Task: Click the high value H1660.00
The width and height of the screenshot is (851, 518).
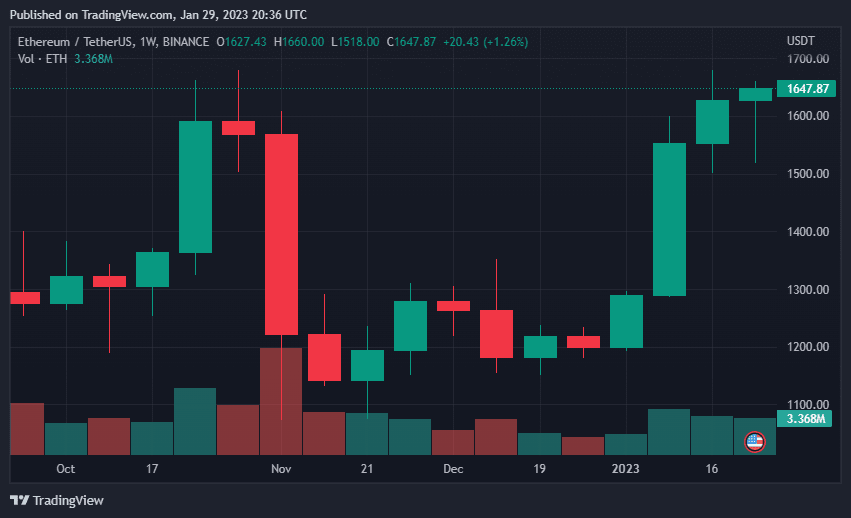Action: 299,42
